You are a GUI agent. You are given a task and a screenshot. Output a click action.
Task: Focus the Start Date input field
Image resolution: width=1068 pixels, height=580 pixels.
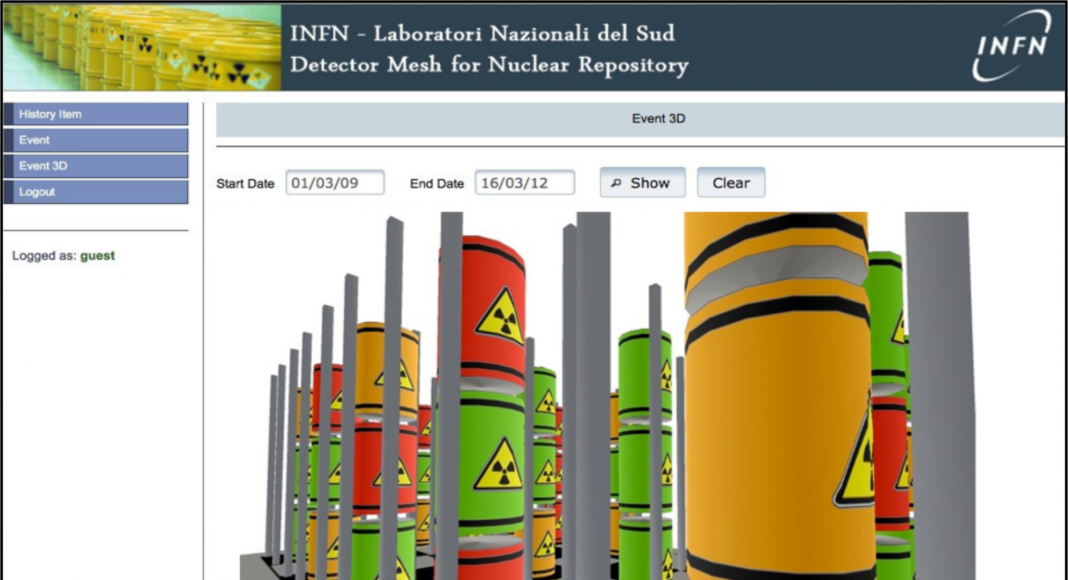(x=335, y=182)
